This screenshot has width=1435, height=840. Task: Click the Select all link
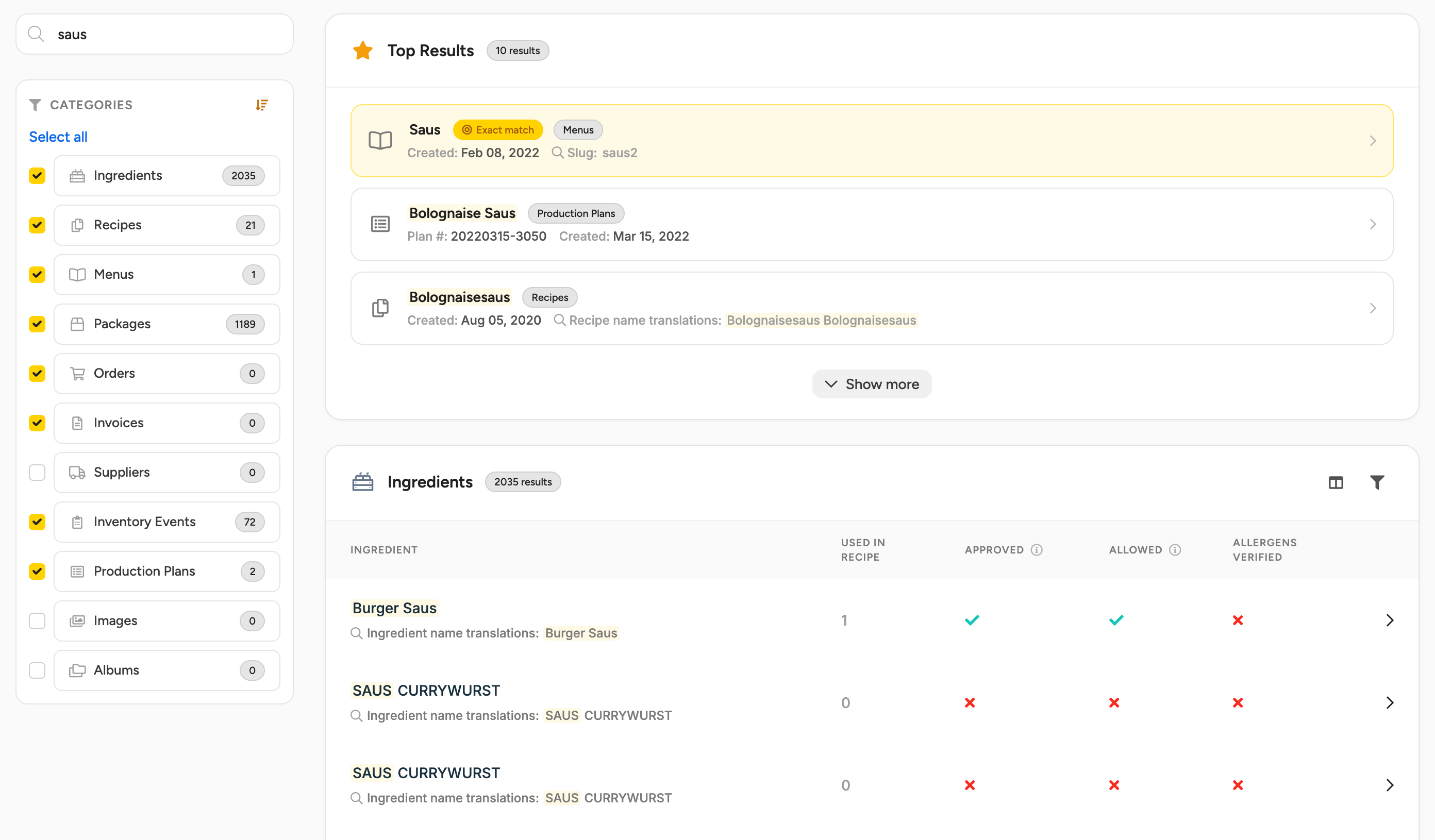click(x=58, y=137)
